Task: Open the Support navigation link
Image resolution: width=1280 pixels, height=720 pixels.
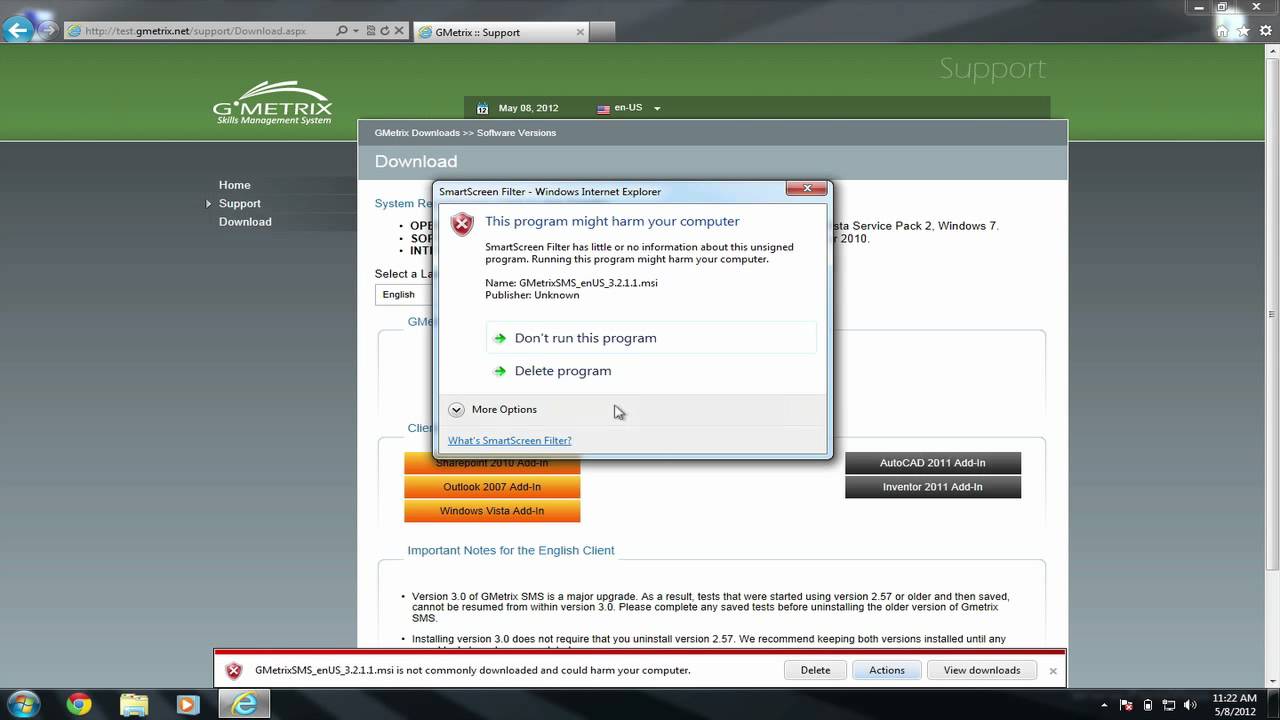Action: 240,203
